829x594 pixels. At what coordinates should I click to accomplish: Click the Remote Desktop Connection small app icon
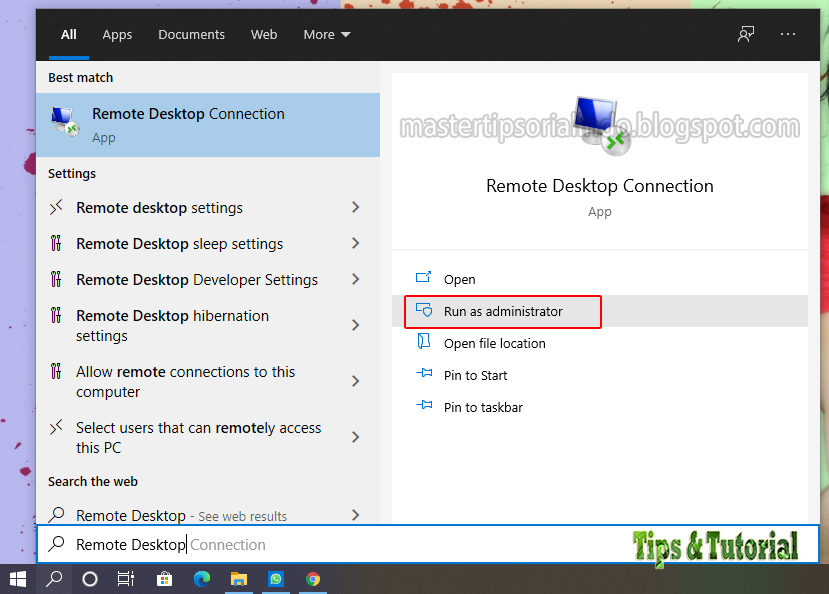65,122
